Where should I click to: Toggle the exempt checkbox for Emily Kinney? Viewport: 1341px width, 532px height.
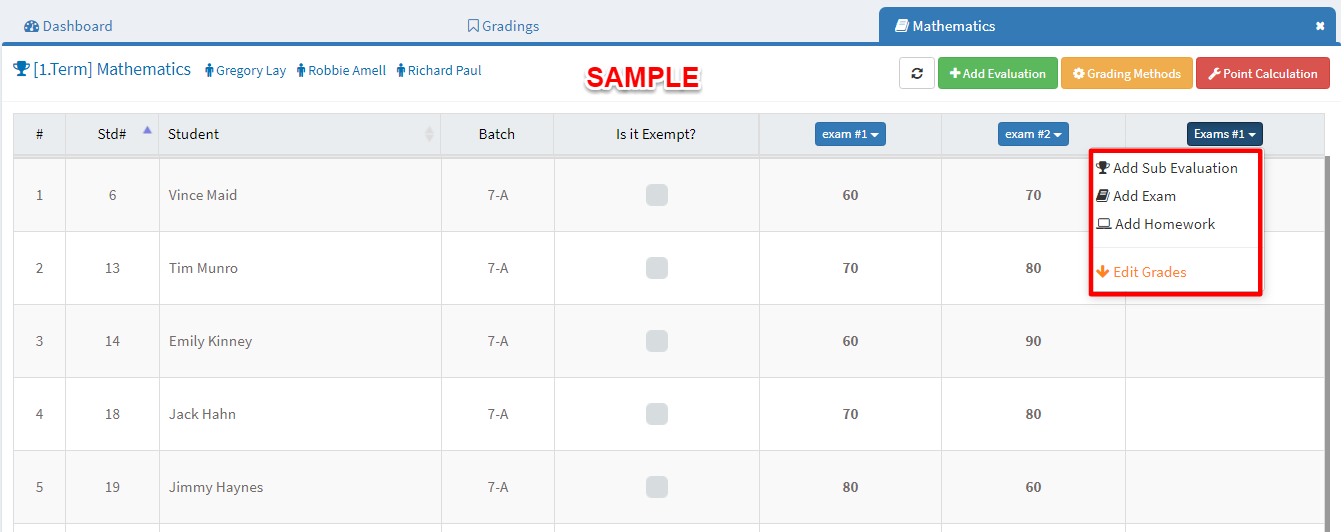(657, 341)
